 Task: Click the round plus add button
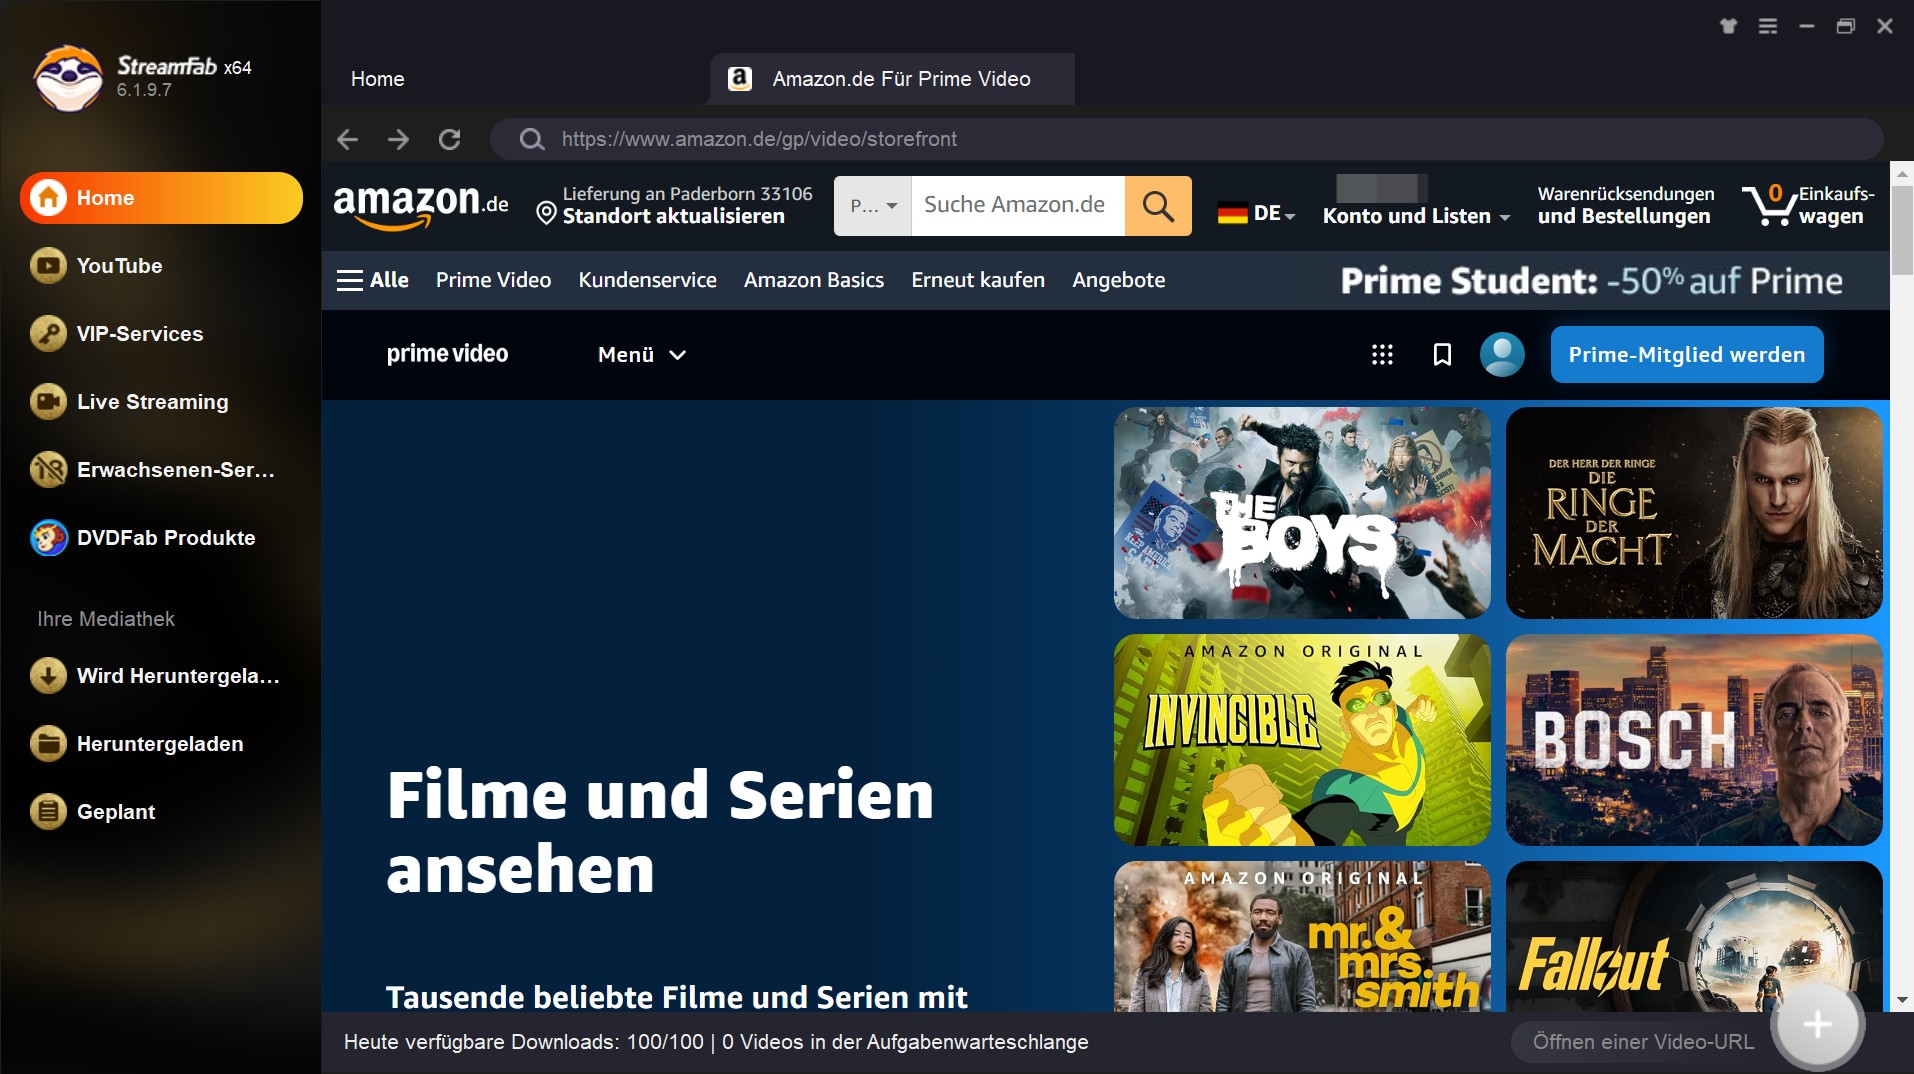(1817, 1024)
